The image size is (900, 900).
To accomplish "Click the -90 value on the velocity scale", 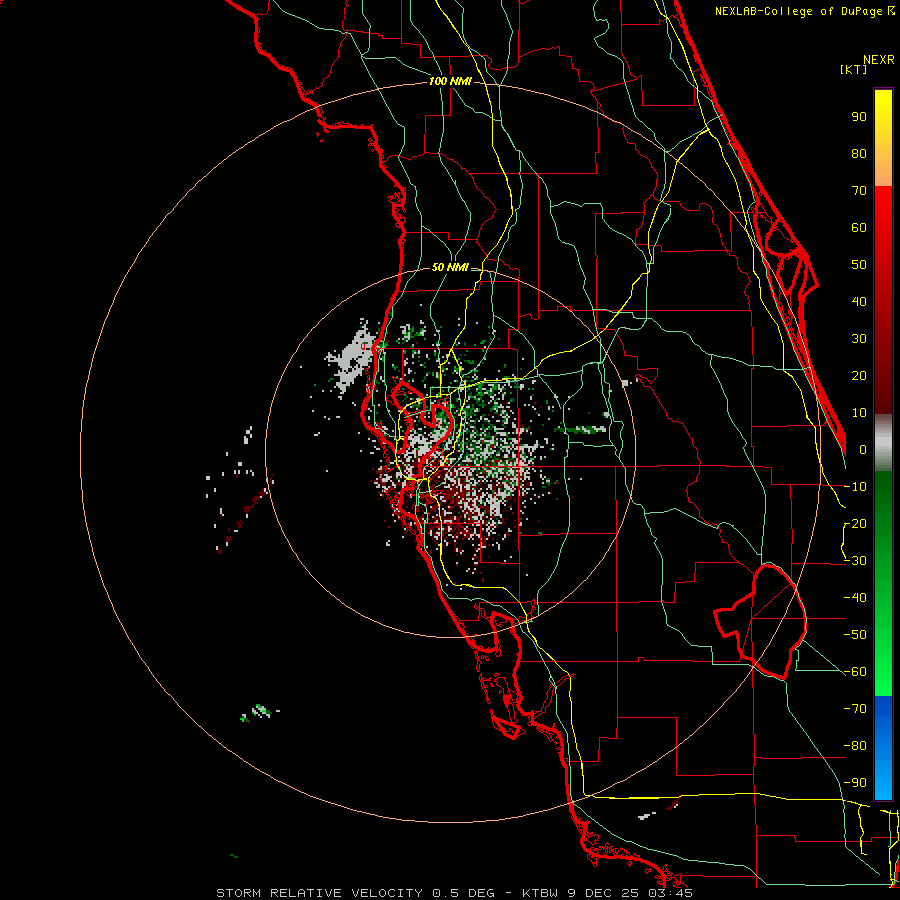I will click(855, 783).
